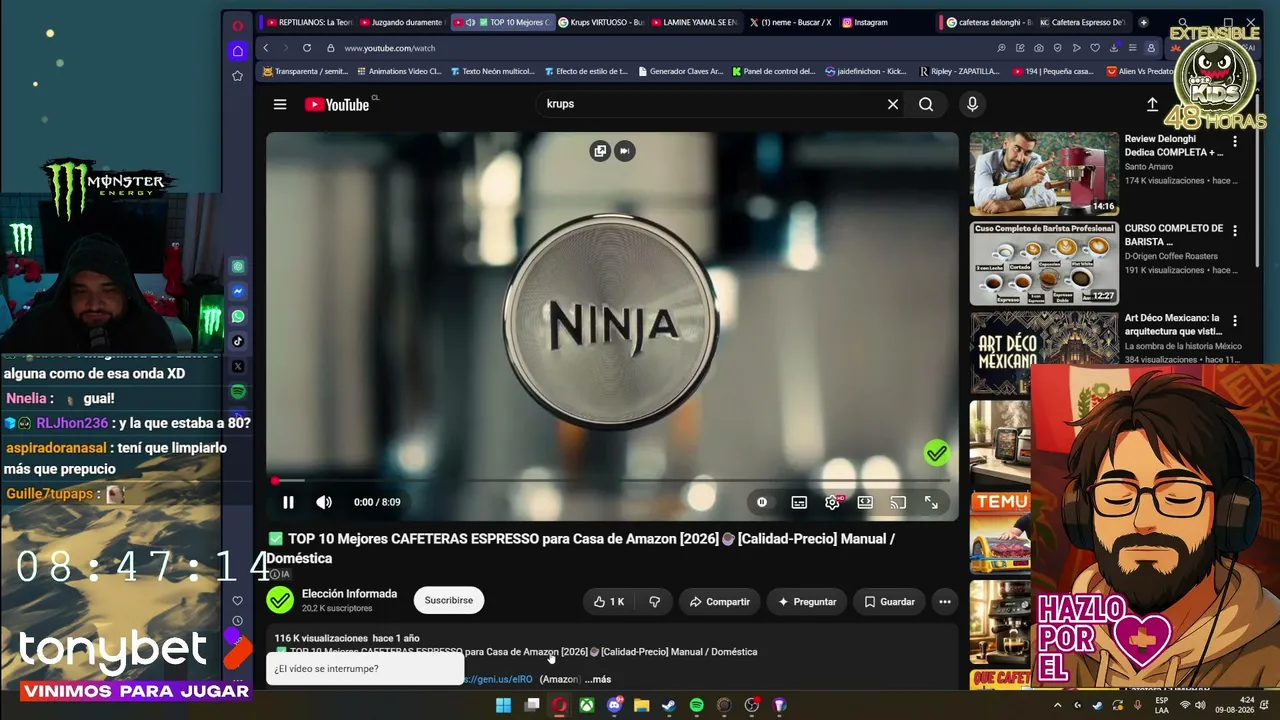Open Opera bookmarks star in sidebar
The width and height of the screenshot is (1280, 720).
click(x=238, y=76)
